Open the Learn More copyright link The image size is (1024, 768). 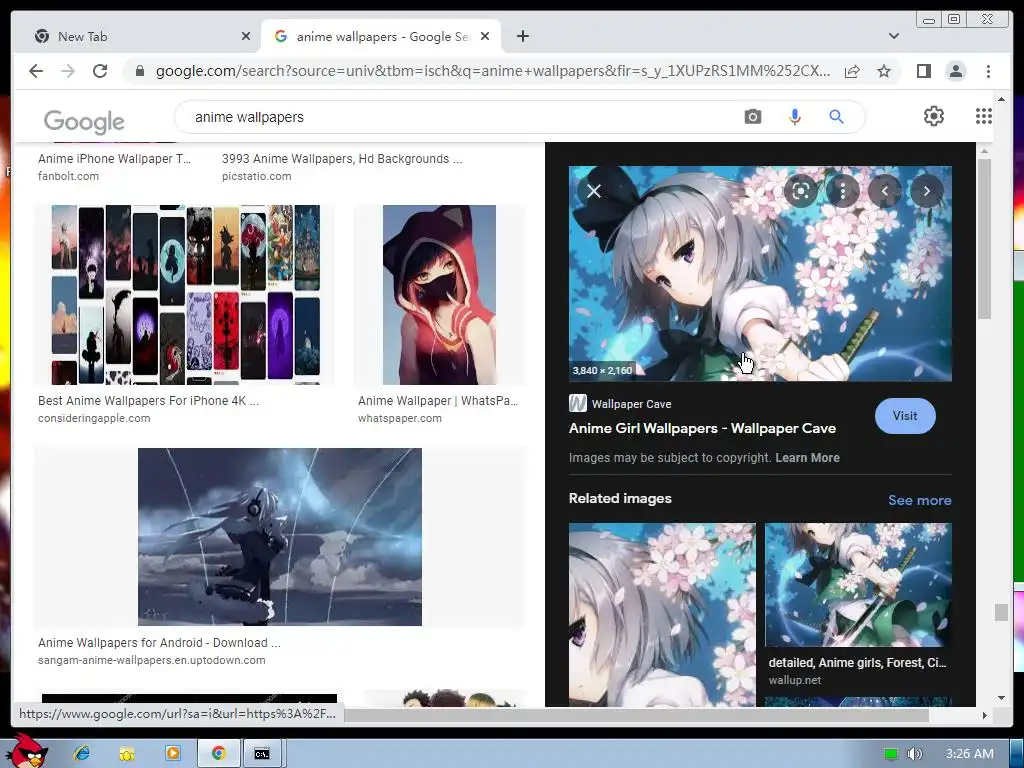point(807,458)
